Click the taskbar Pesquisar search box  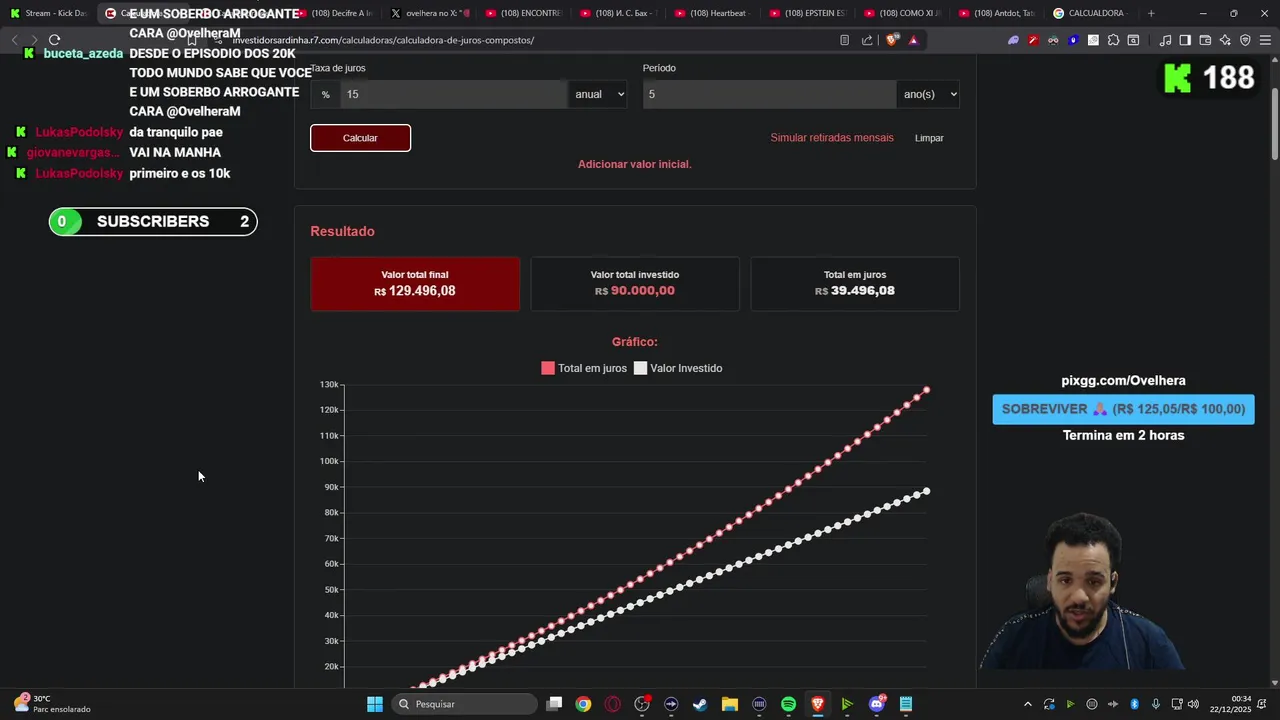[464, 704]
